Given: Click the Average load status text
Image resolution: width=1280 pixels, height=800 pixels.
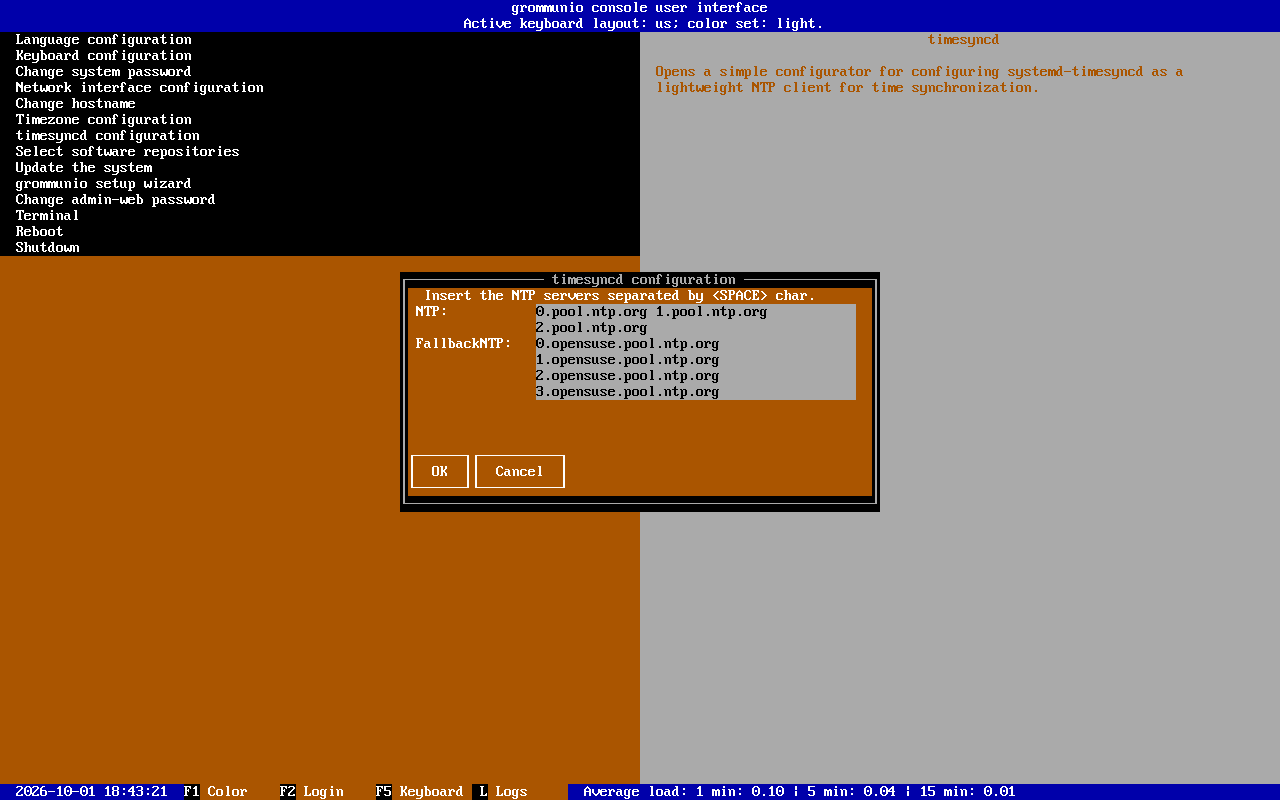Looking at the screenshot, I should coord(799,792).
